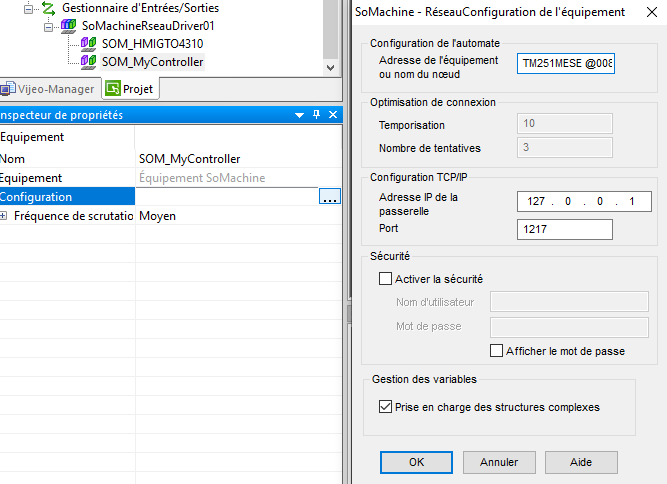Image resolution: width=667 pixels, height=484 pixels.
Task: Click the Annuler button
Action: pyautogui.click(x=498, y=462)
